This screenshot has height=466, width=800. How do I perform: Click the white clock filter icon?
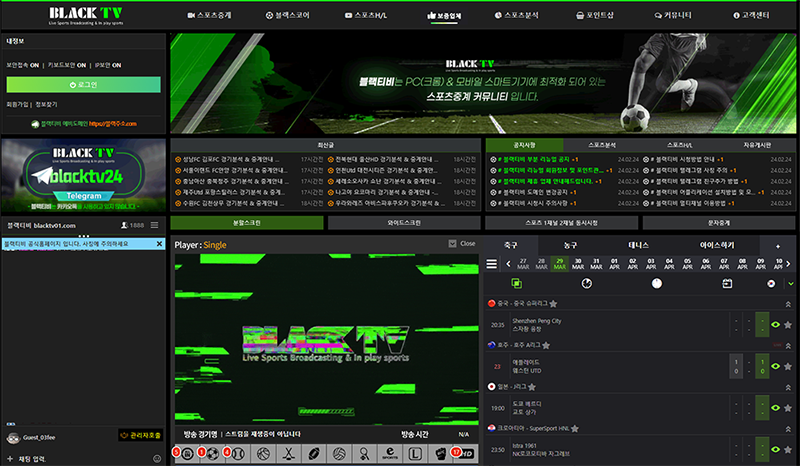point(657,283)
